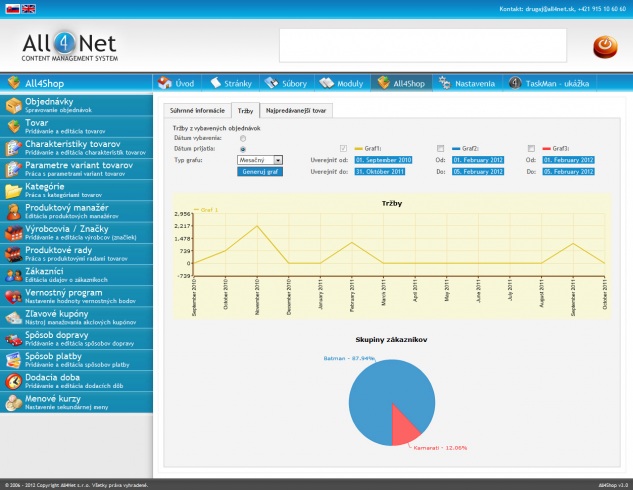633x490 pixels.
Task: Open Graf1 Uverejniť od date picker
Action: click(376, 160)
